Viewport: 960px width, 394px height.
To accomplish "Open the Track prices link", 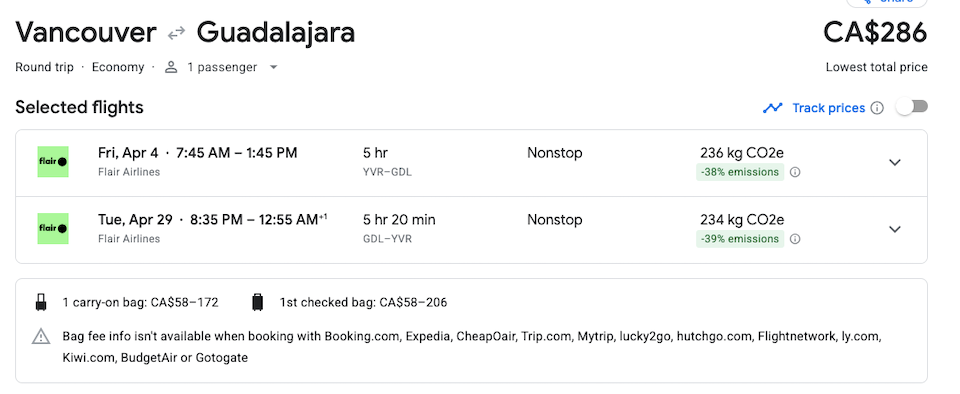I will [x=828, y=108].
